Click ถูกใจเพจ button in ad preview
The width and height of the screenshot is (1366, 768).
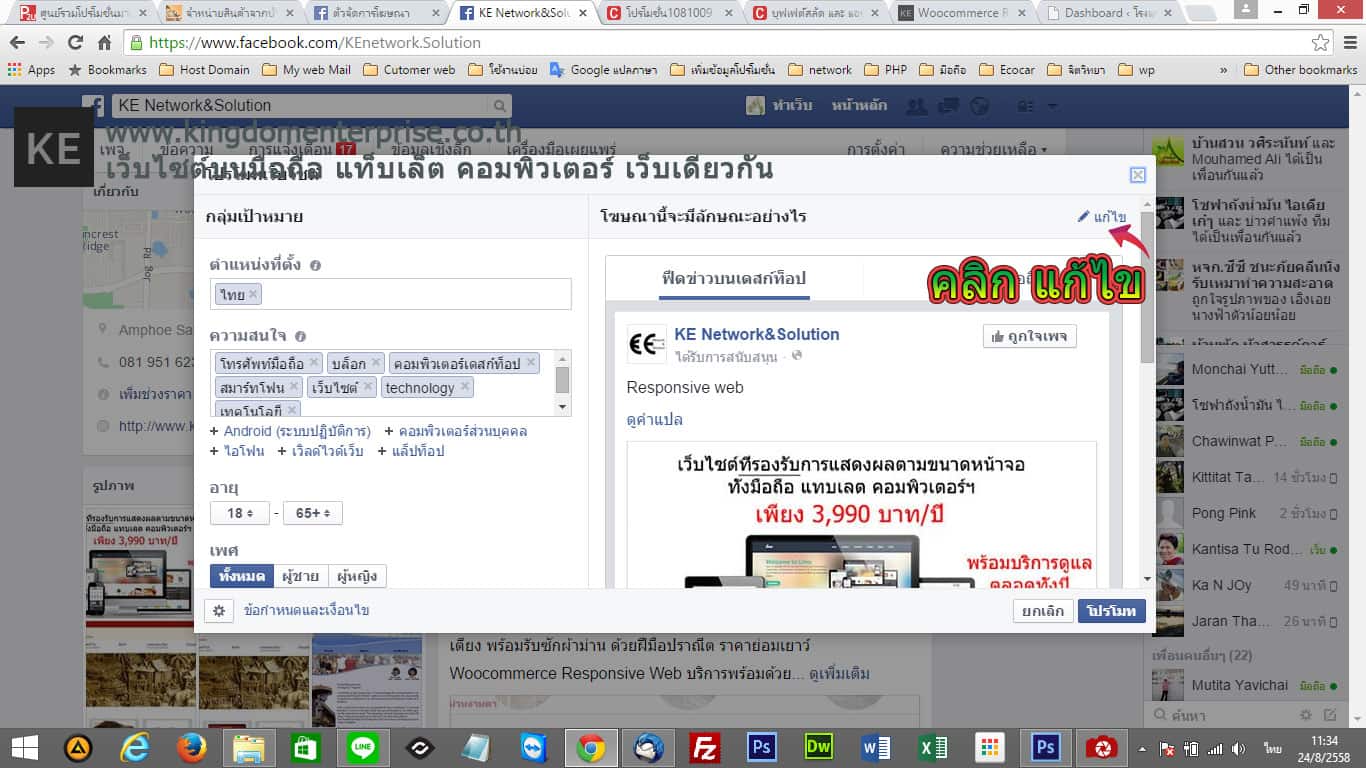(1029, 337)
